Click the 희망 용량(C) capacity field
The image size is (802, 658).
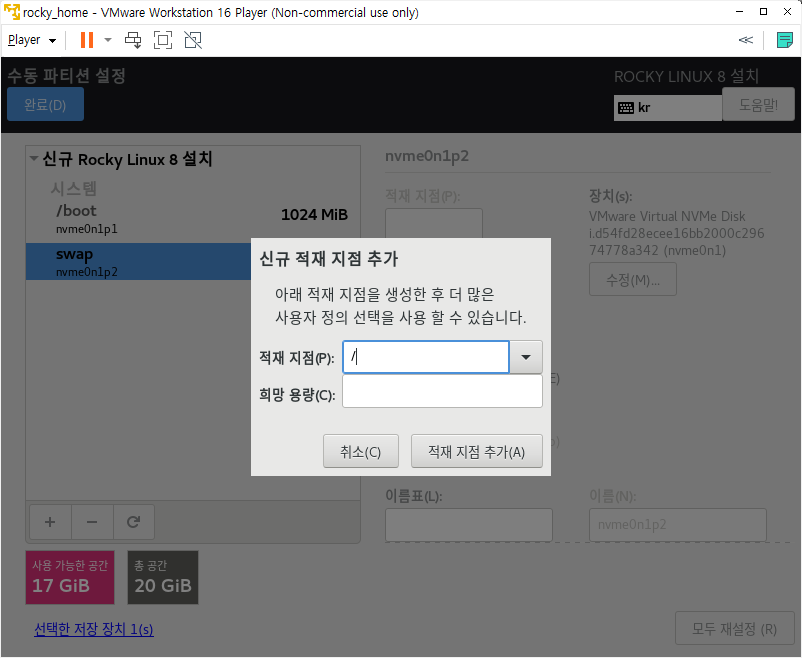(442, 391)
